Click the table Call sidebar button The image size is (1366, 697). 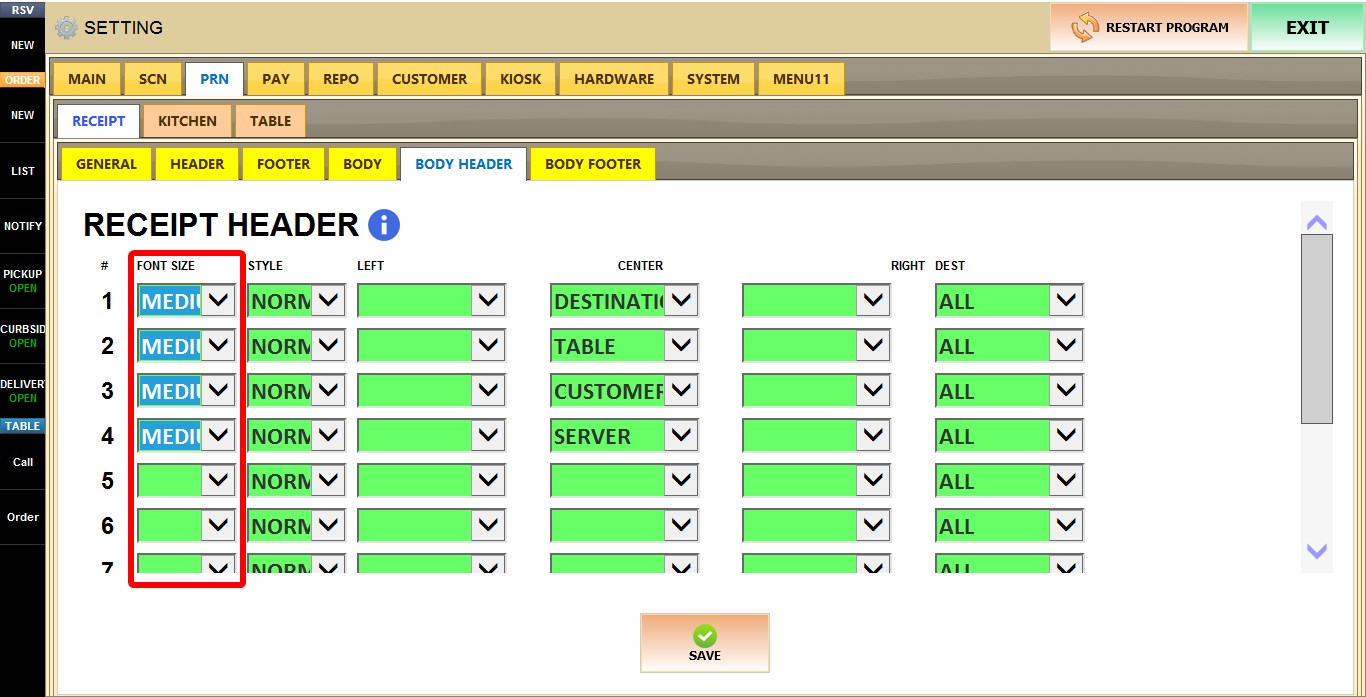click(22, 462)
